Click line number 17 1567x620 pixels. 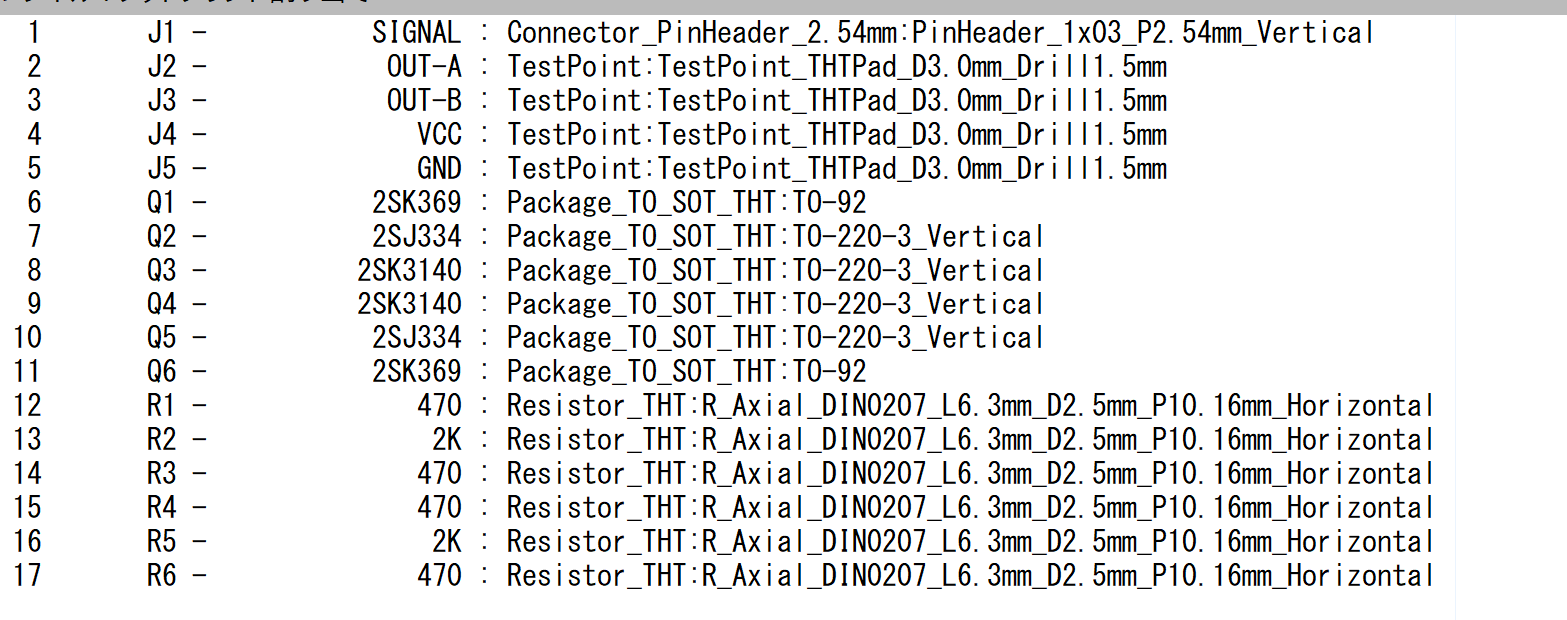tap(27, 576)
